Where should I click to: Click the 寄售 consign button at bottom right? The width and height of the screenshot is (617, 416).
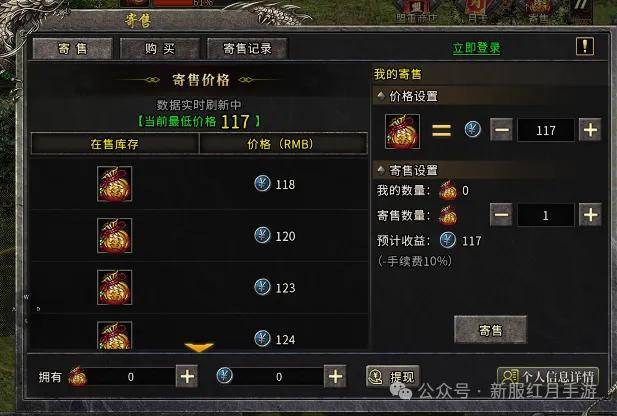point(490,330)
